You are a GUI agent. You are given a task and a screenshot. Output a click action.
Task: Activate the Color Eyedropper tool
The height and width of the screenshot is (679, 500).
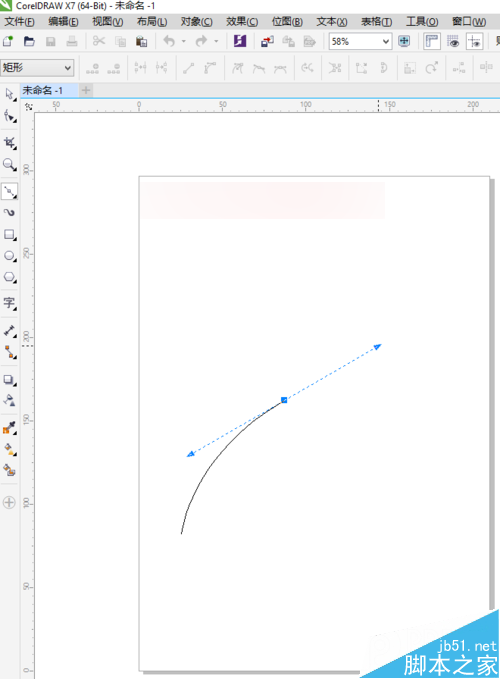[10, 427]
